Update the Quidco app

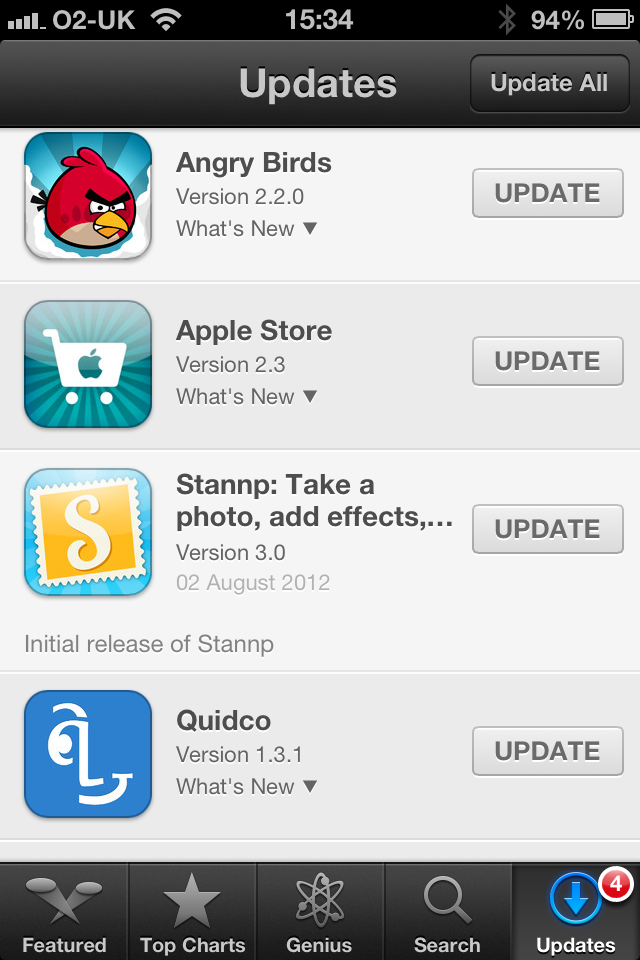click(x=548, y=751)
